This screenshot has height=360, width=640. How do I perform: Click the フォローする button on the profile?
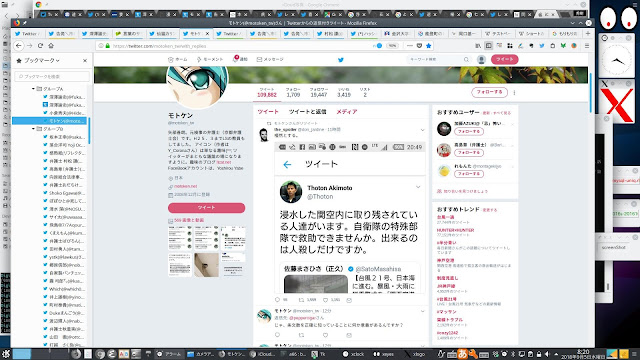click(489, 92)
